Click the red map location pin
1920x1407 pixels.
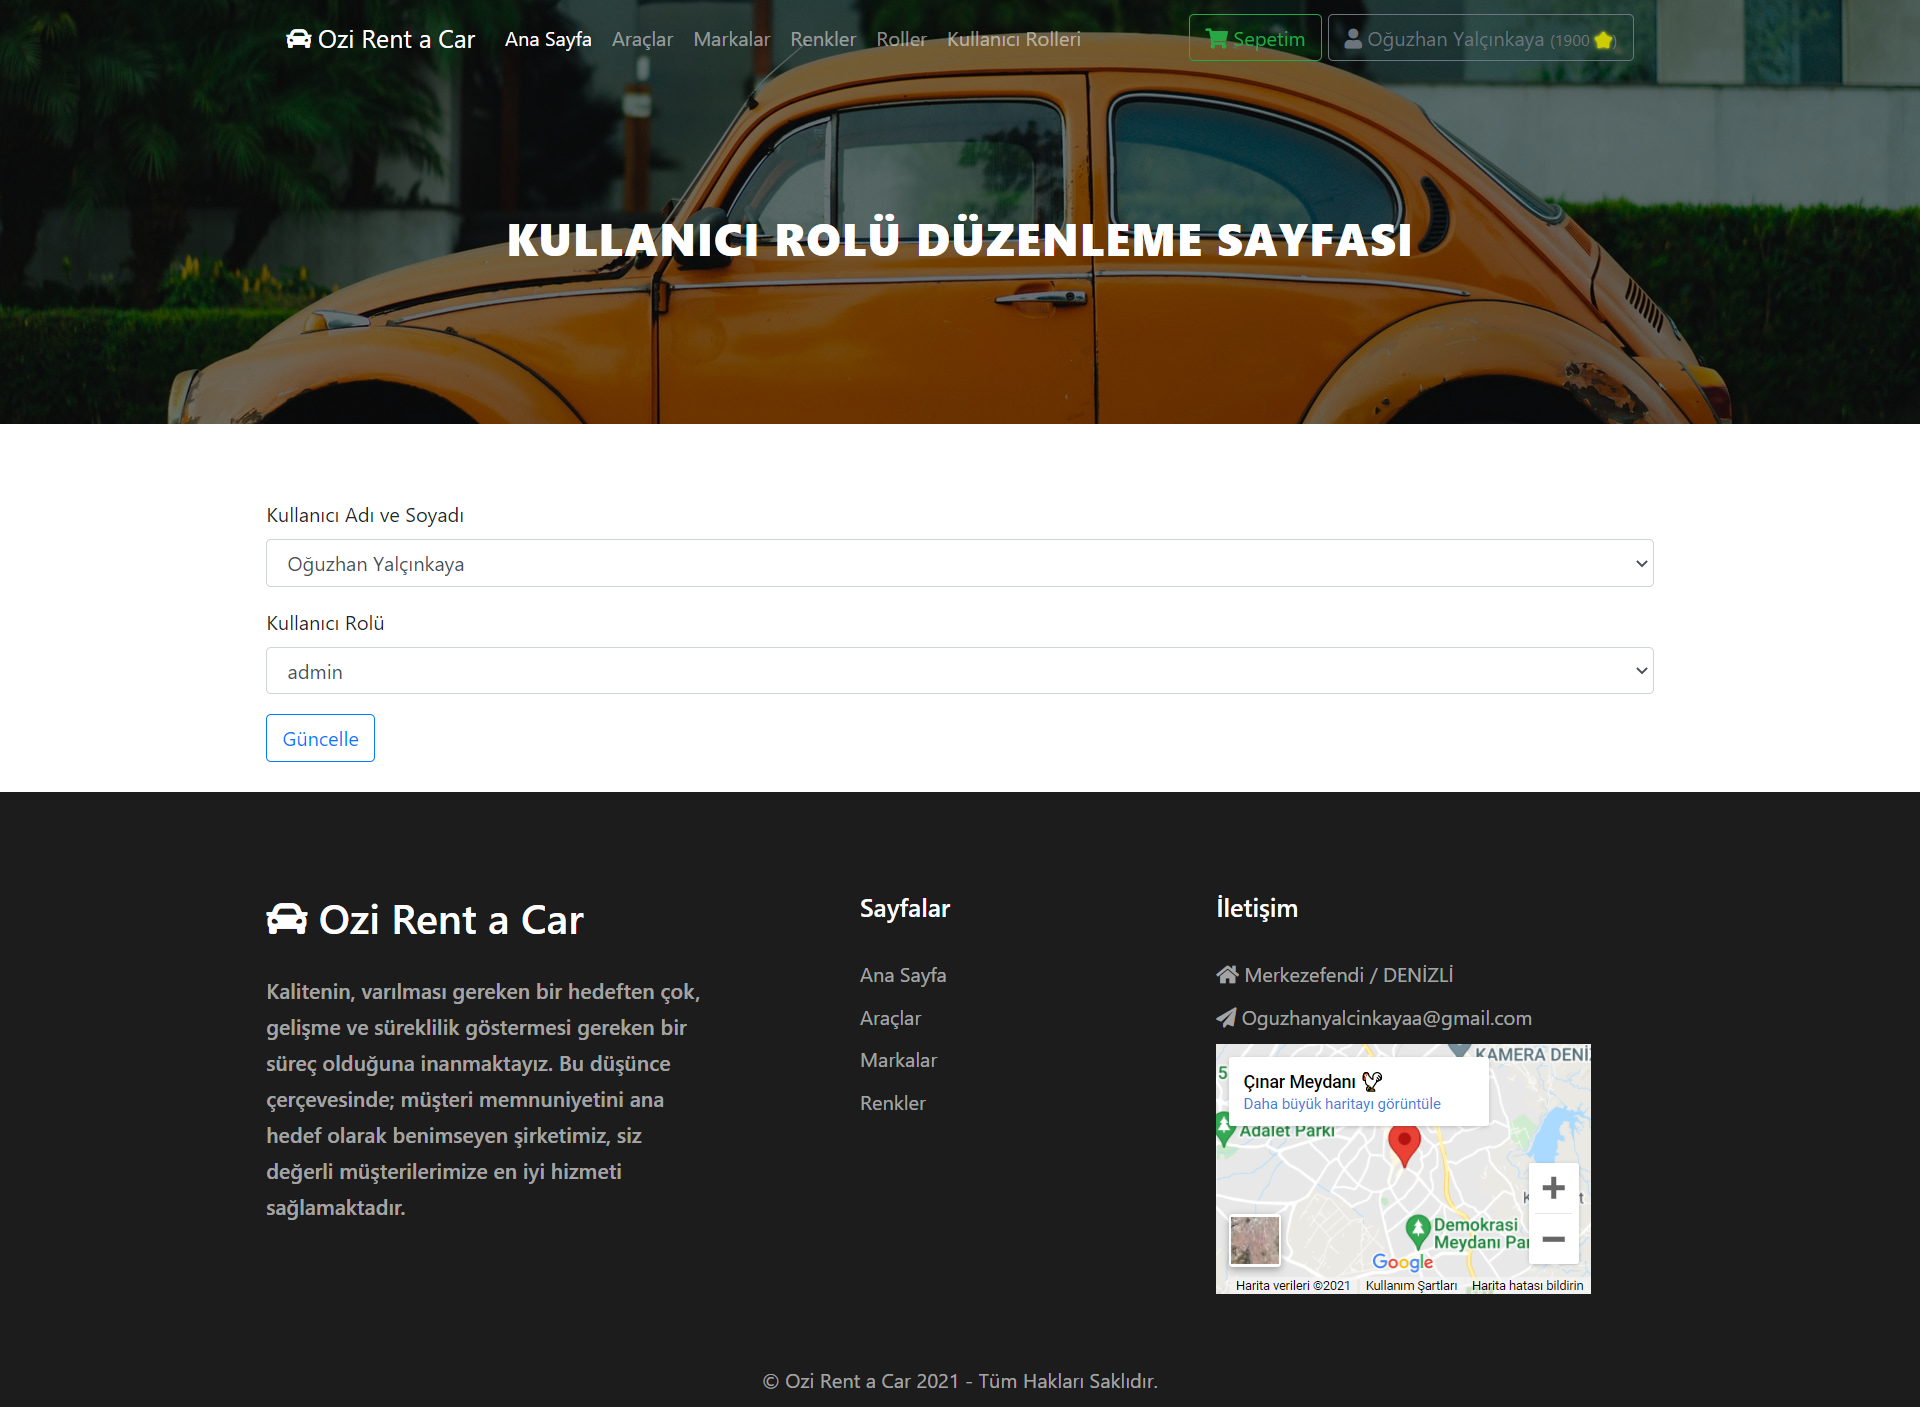1404,1143
